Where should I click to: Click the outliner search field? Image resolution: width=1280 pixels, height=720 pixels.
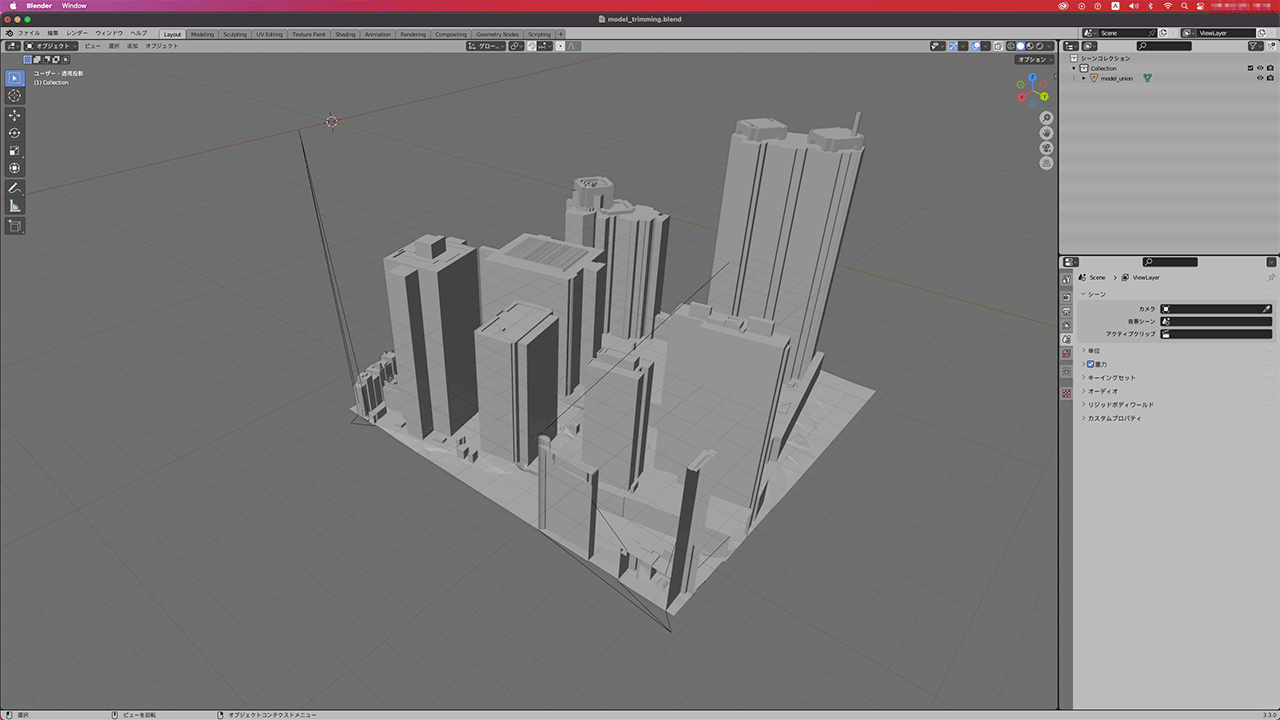(x=1164, y=46)
